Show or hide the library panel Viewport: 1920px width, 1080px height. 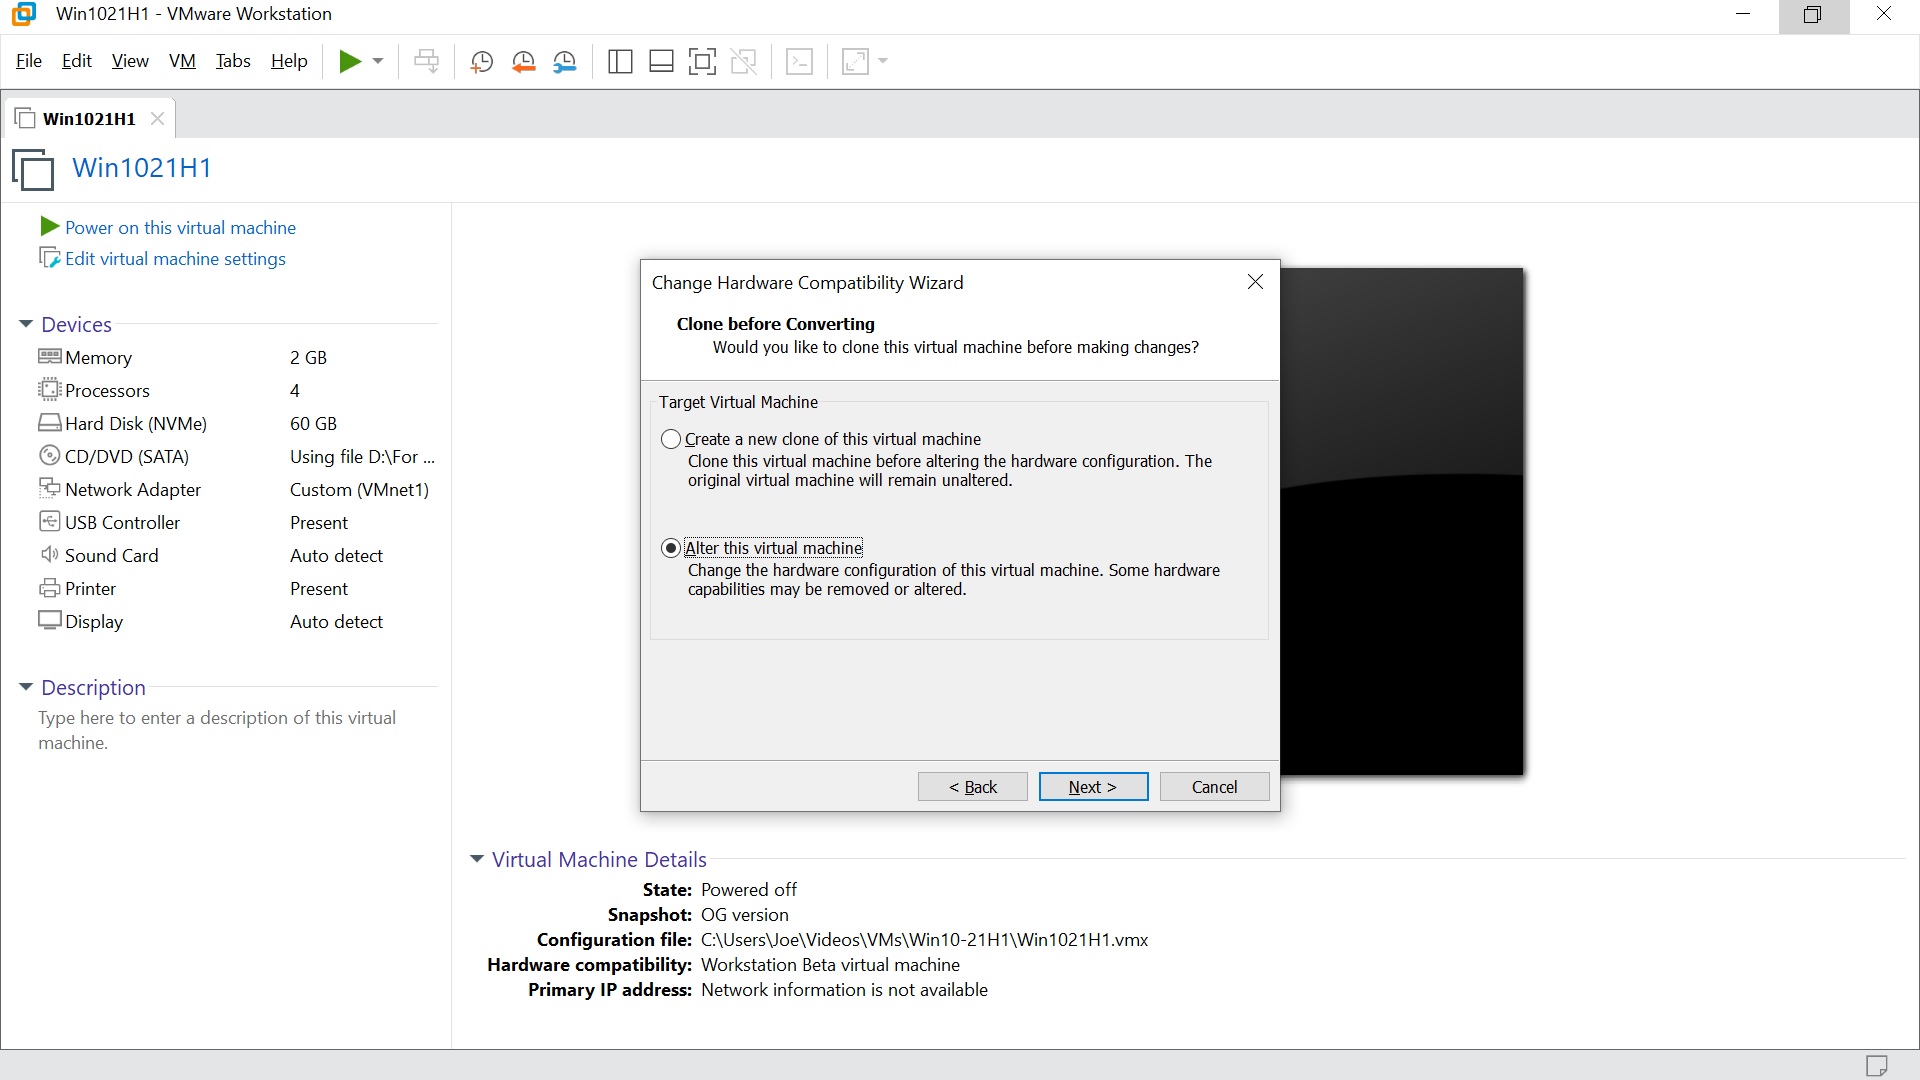point(620,61)
